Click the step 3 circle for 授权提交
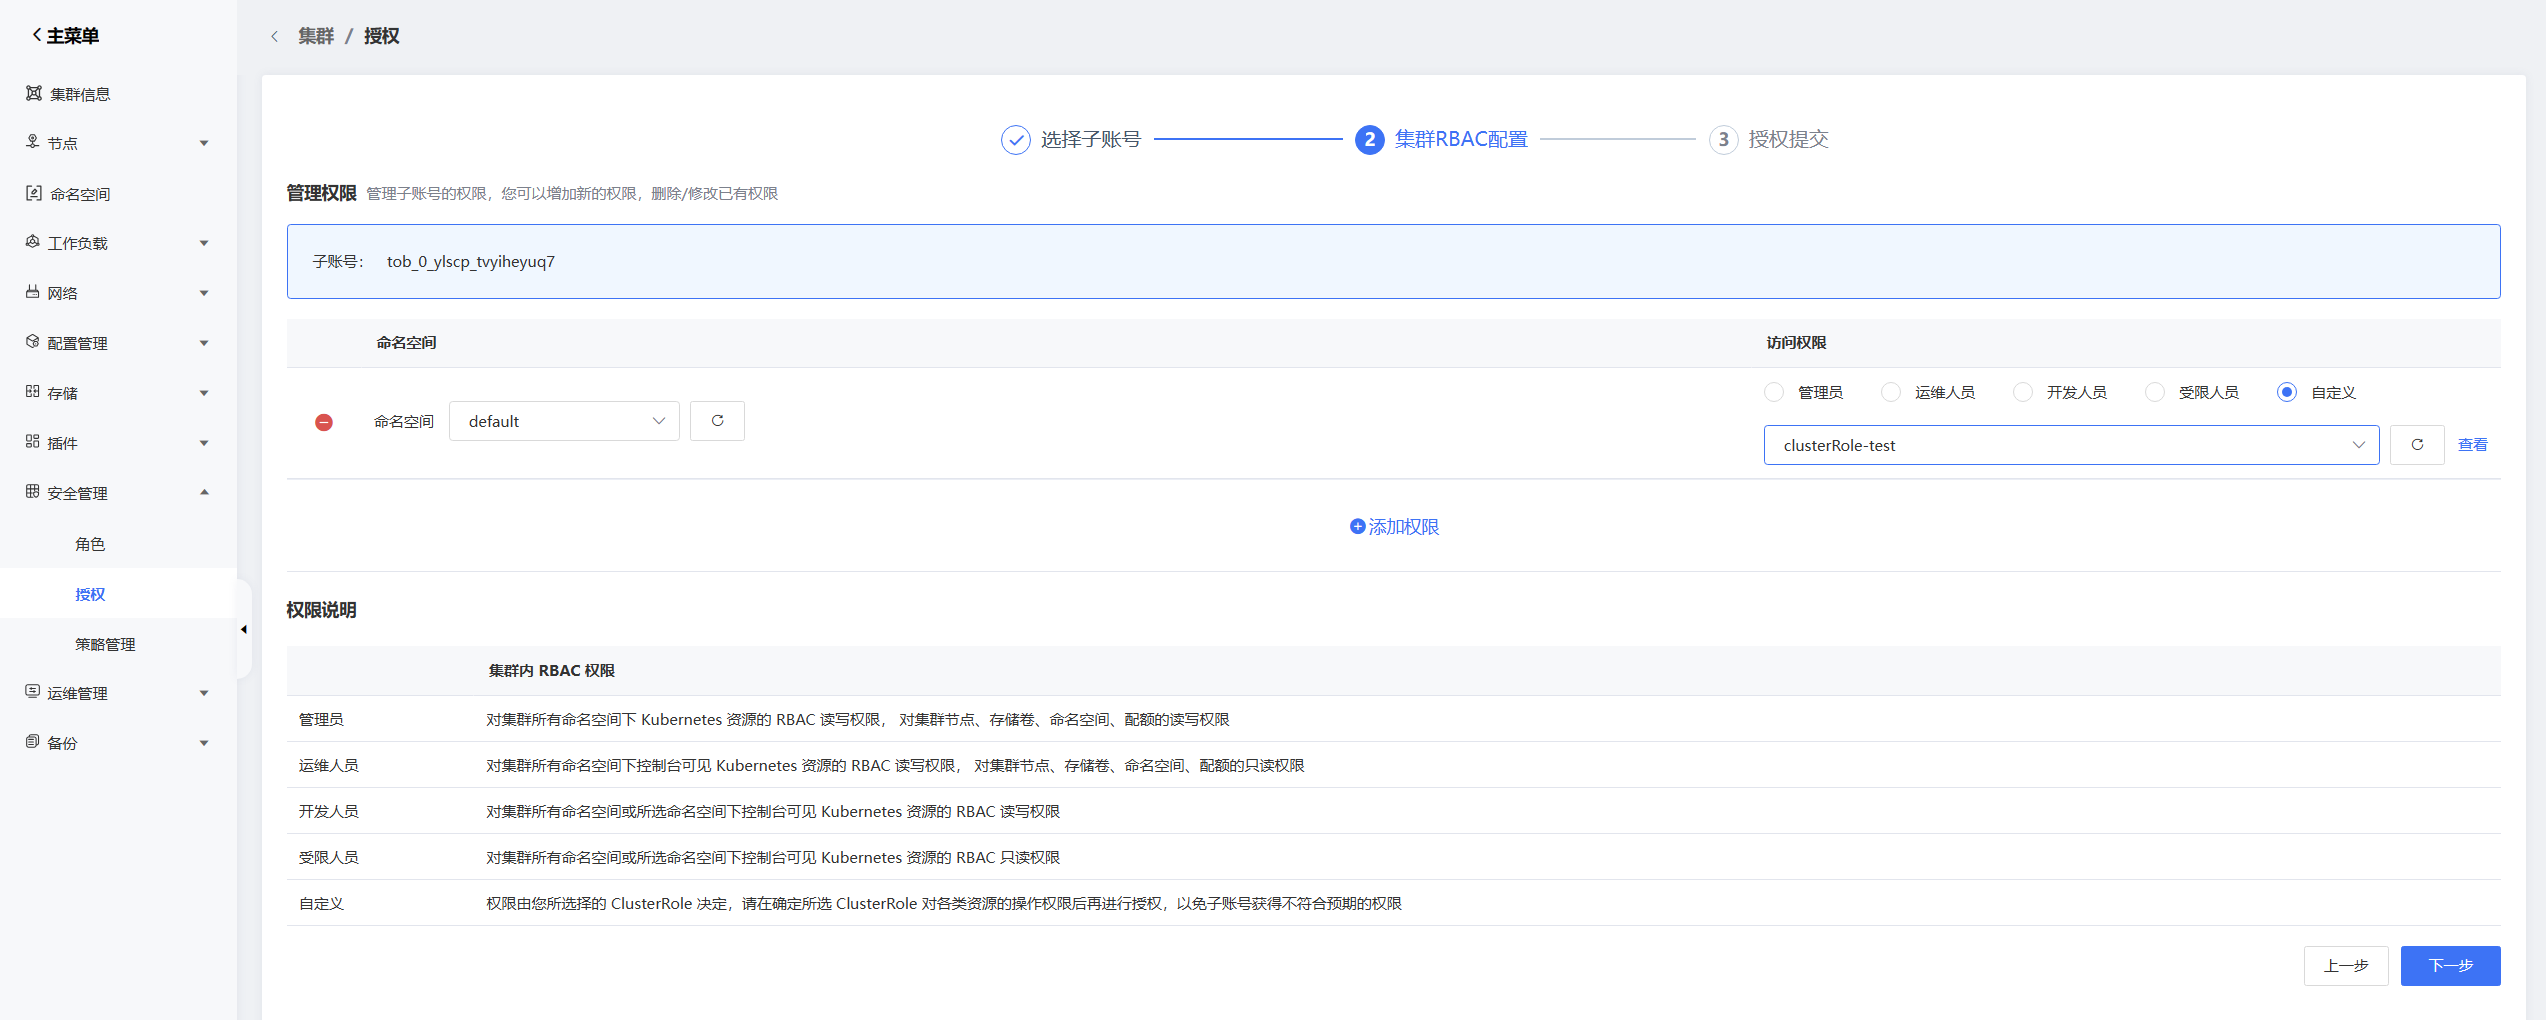The image size is (2546, 1020). pos(1723,139)
